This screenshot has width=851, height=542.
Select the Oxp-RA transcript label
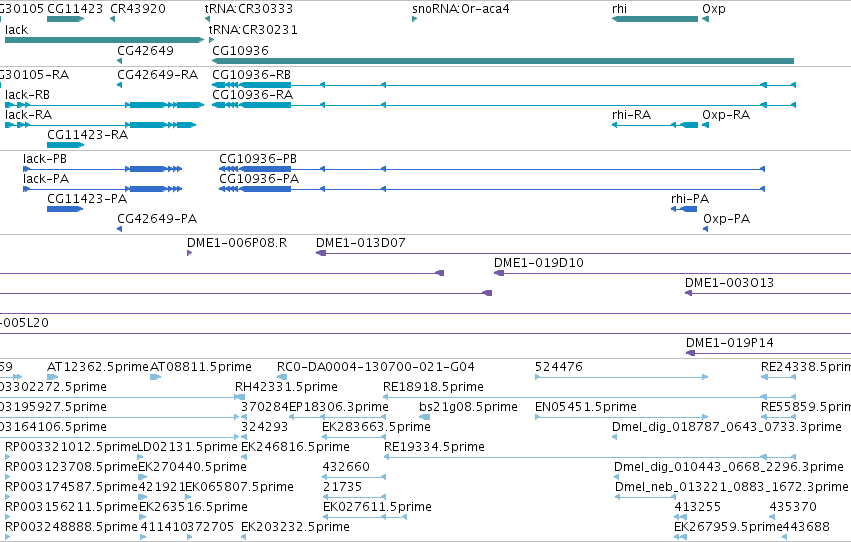[726, 114]
